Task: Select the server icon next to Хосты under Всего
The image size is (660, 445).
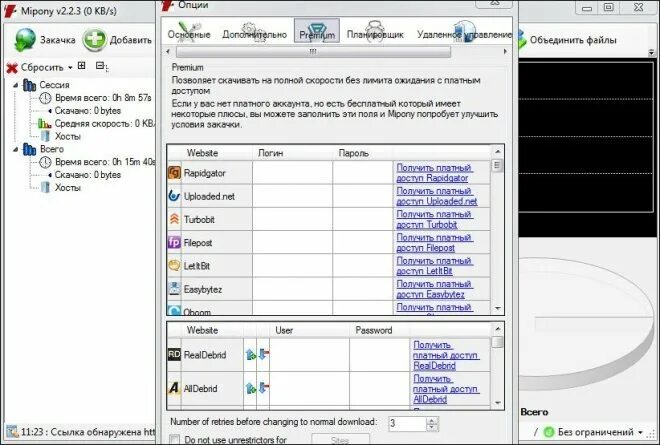Action: [x=45, y=188]
